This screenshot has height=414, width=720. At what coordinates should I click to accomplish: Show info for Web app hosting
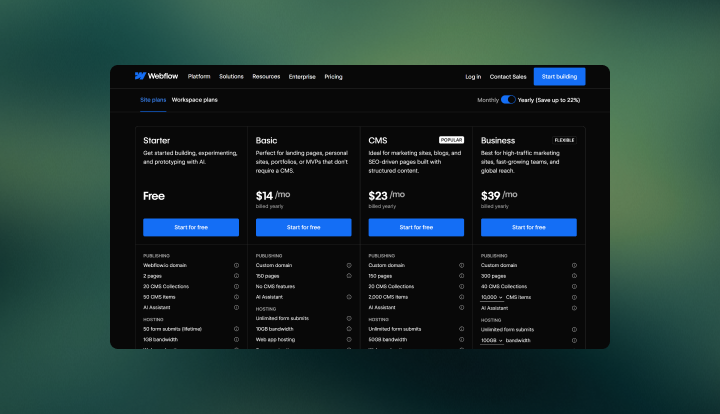click(349, 340)
